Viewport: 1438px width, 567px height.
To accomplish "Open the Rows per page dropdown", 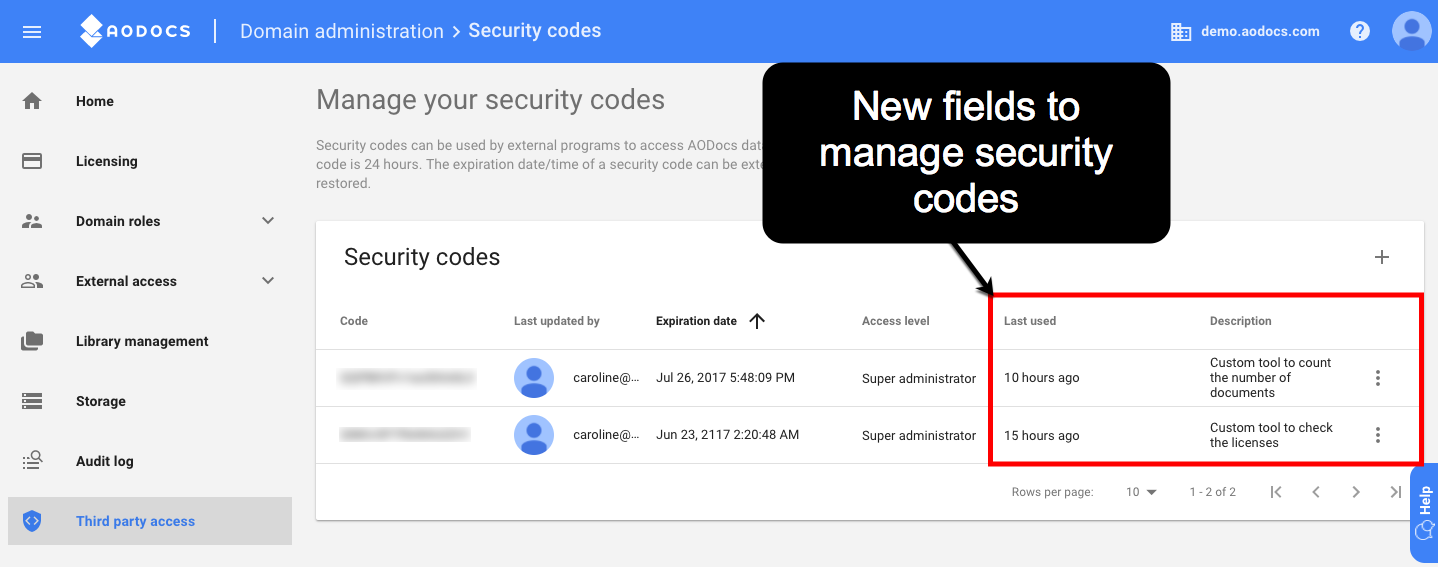I will [1141, 492].
